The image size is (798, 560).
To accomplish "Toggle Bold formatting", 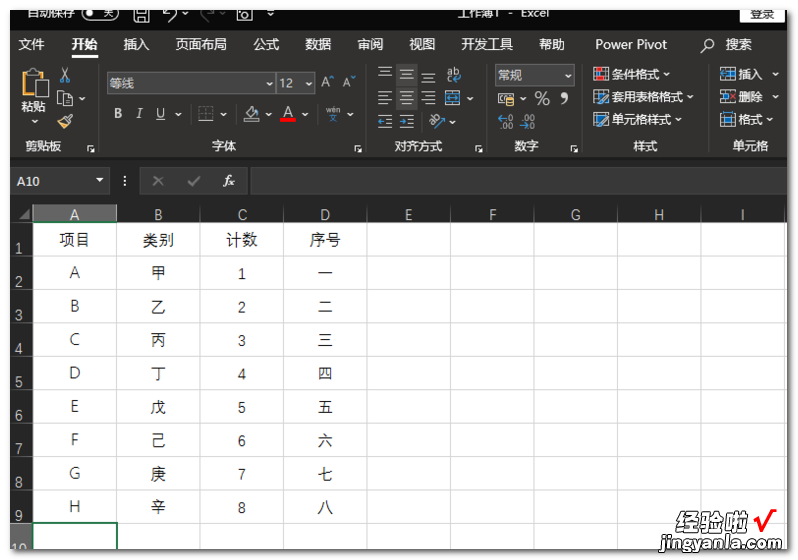I will (x=118, y=114).
